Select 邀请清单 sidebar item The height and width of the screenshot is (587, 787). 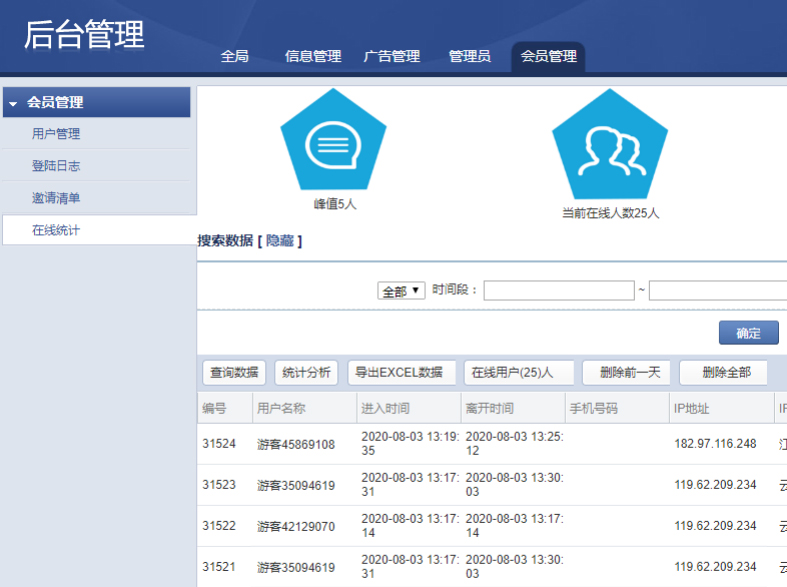click(x=56, y=198)
